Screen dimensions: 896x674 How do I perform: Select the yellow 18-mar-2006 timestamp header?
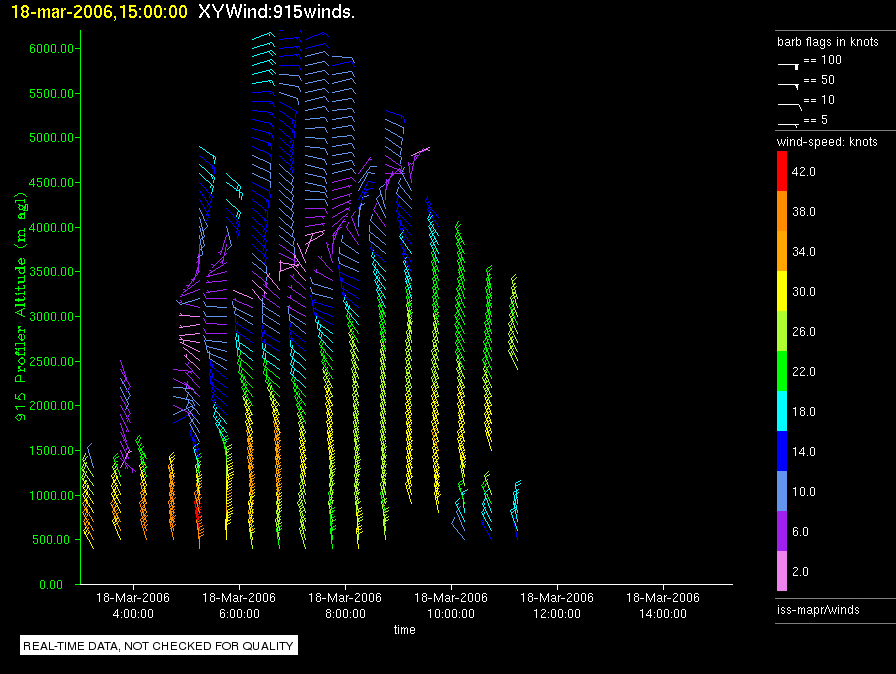[x=99, y=11]
